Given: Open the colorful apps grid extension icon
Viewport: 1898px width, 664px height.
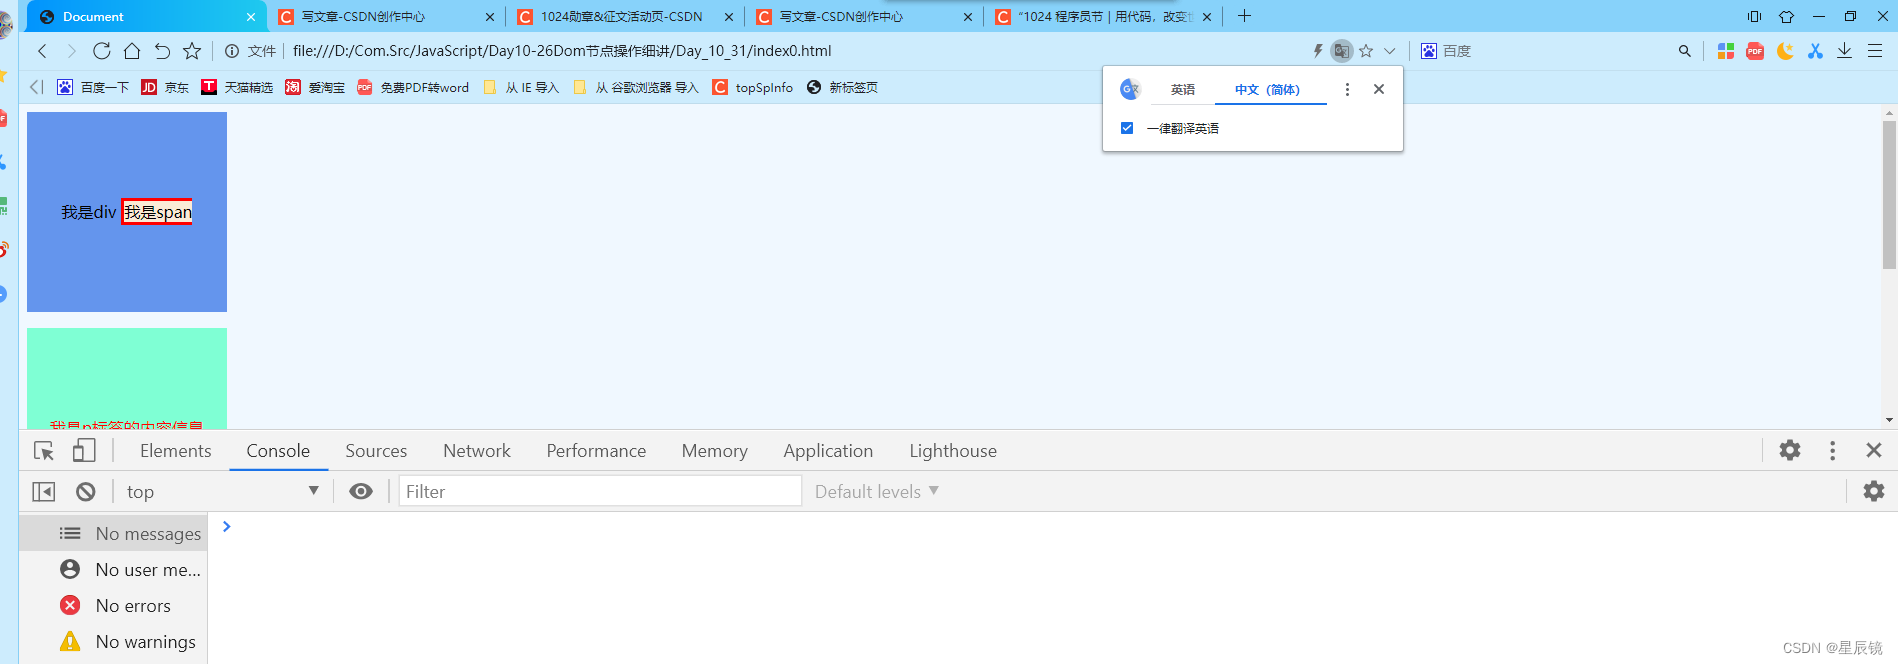Looking at the screenshot, I should point(1725,51).
